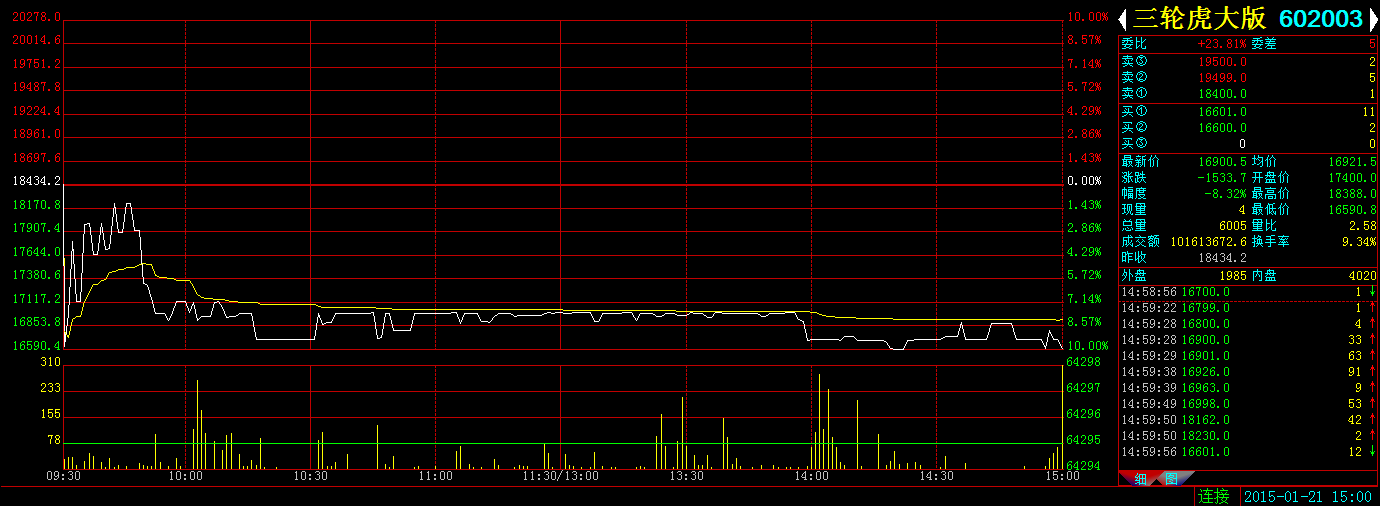Click the 连接 connection status indicator
Screen dimensions: 1380x506
click(x=1214, y=496)
